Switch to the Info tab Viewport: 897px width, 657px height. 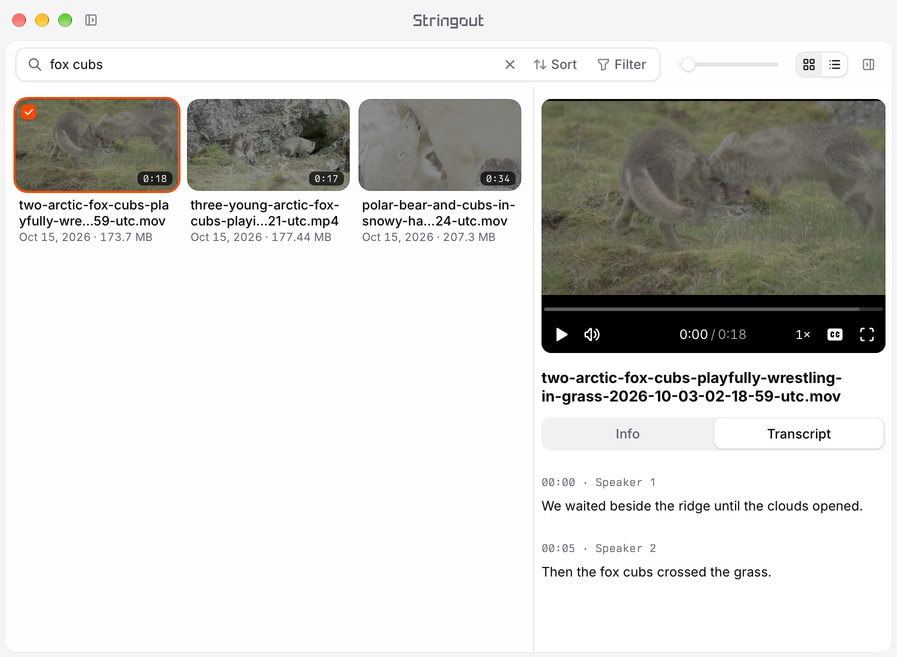click(628, 434)
